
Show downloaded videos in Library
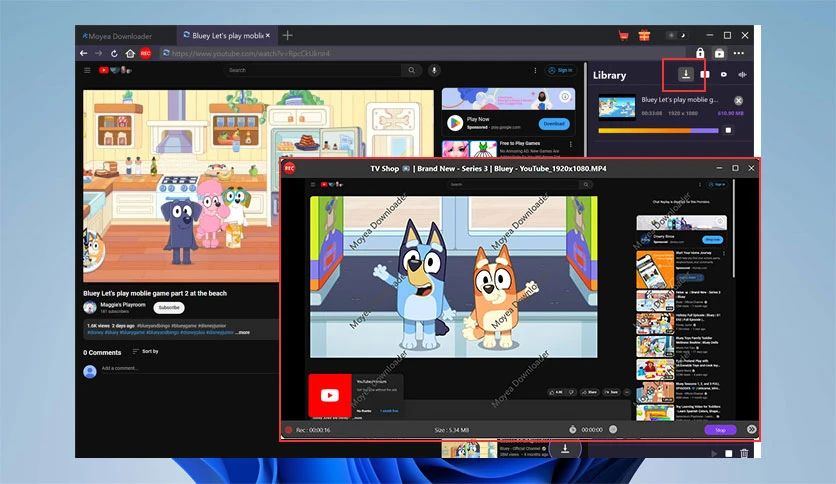point(705,75)
